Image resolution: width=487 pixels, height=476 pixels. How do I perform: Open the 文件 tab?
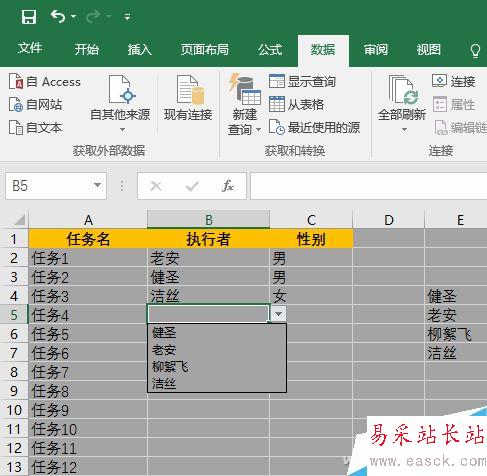coord(30,49)
